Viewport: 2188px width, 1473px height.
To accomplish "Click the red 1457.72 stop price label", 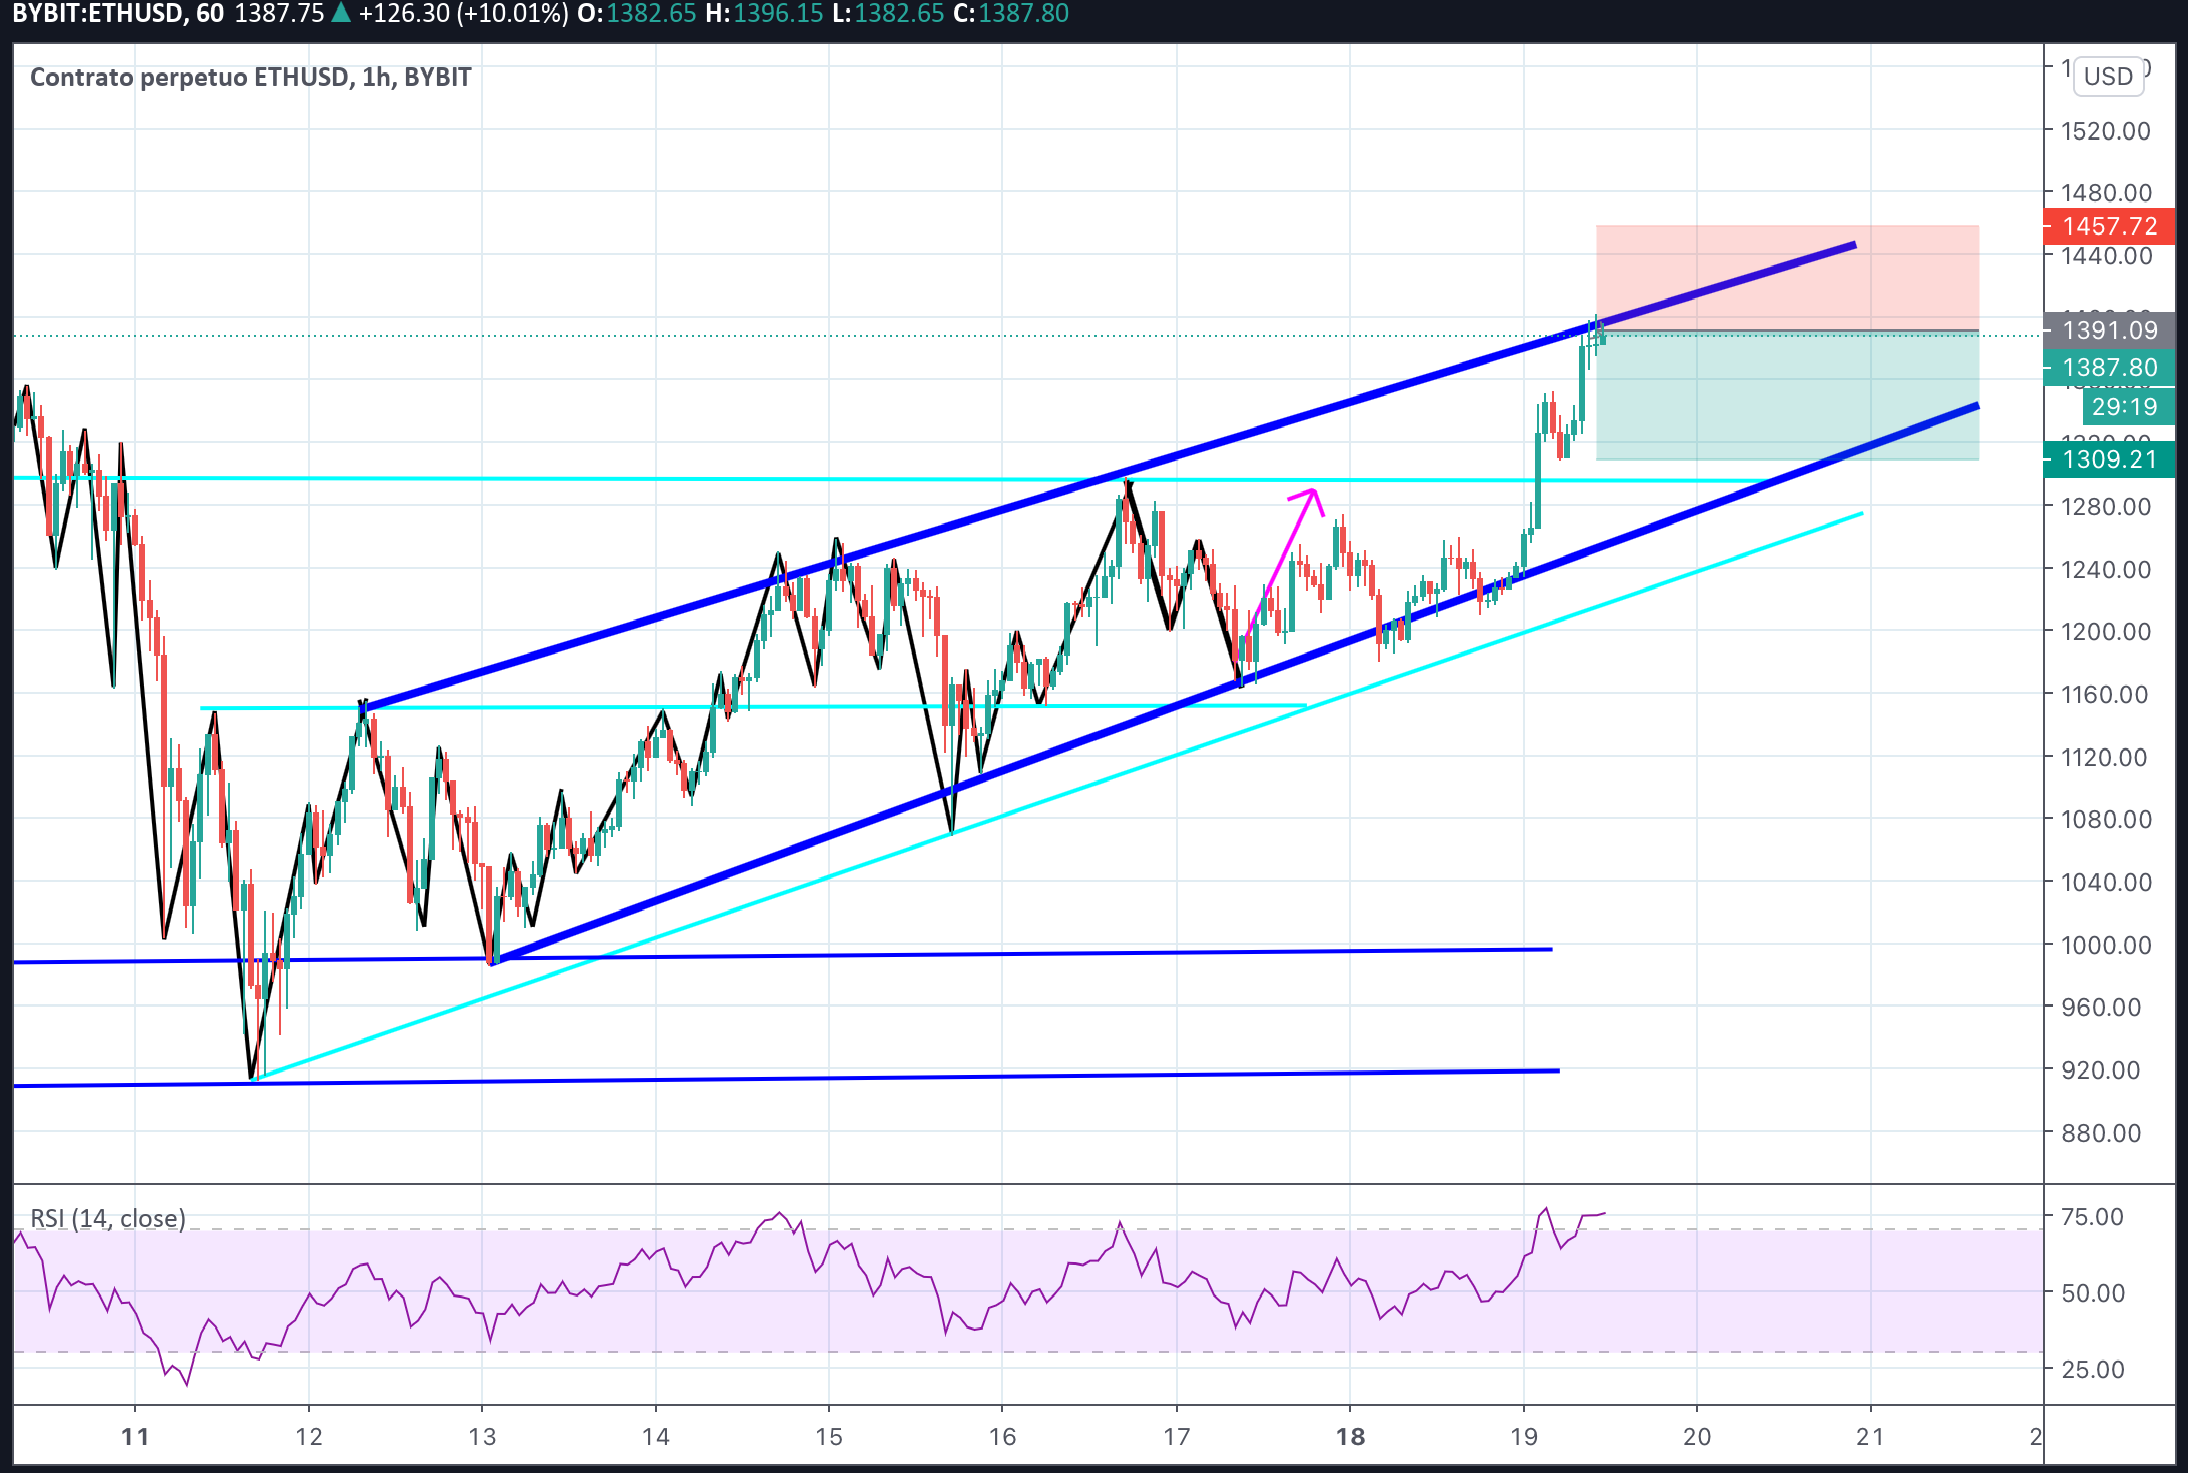I will click(x=2110, y=227).
